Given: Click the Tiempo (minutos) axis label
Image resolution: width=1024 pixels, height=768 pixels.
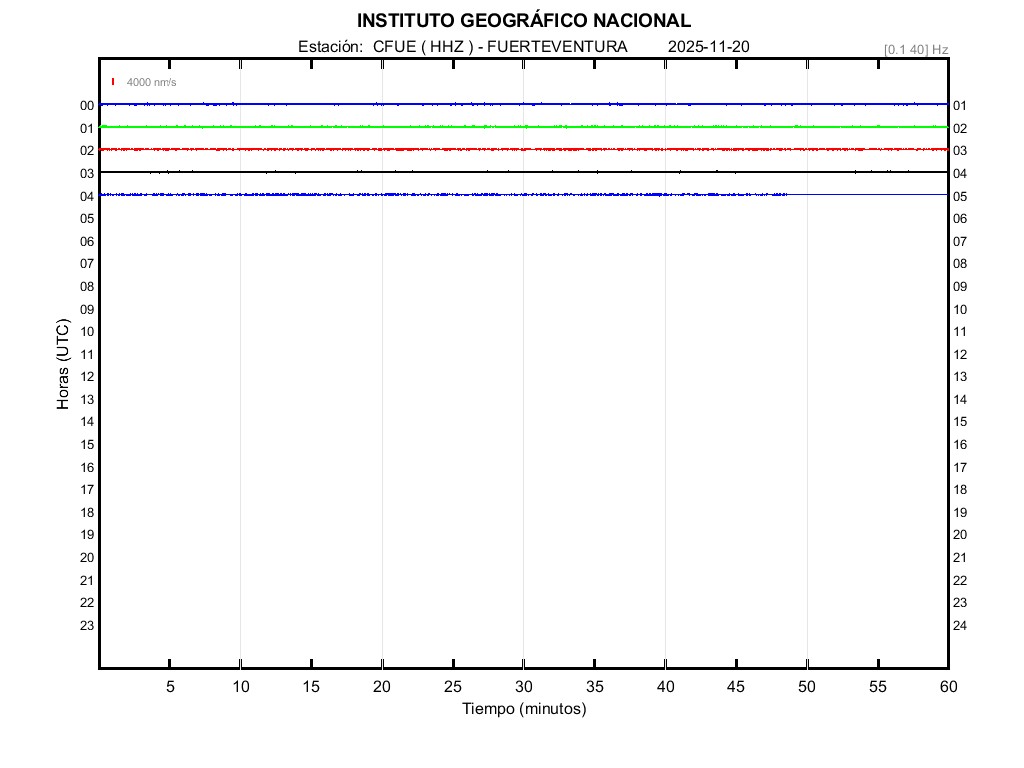Looking at the screenshot, I should pos(523,709).
